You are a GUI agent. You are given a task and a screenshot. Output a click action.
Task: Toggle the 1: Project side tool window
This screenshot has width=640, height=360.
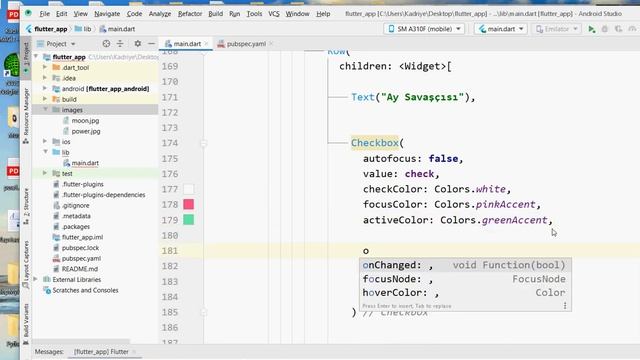tap(26, 57)
